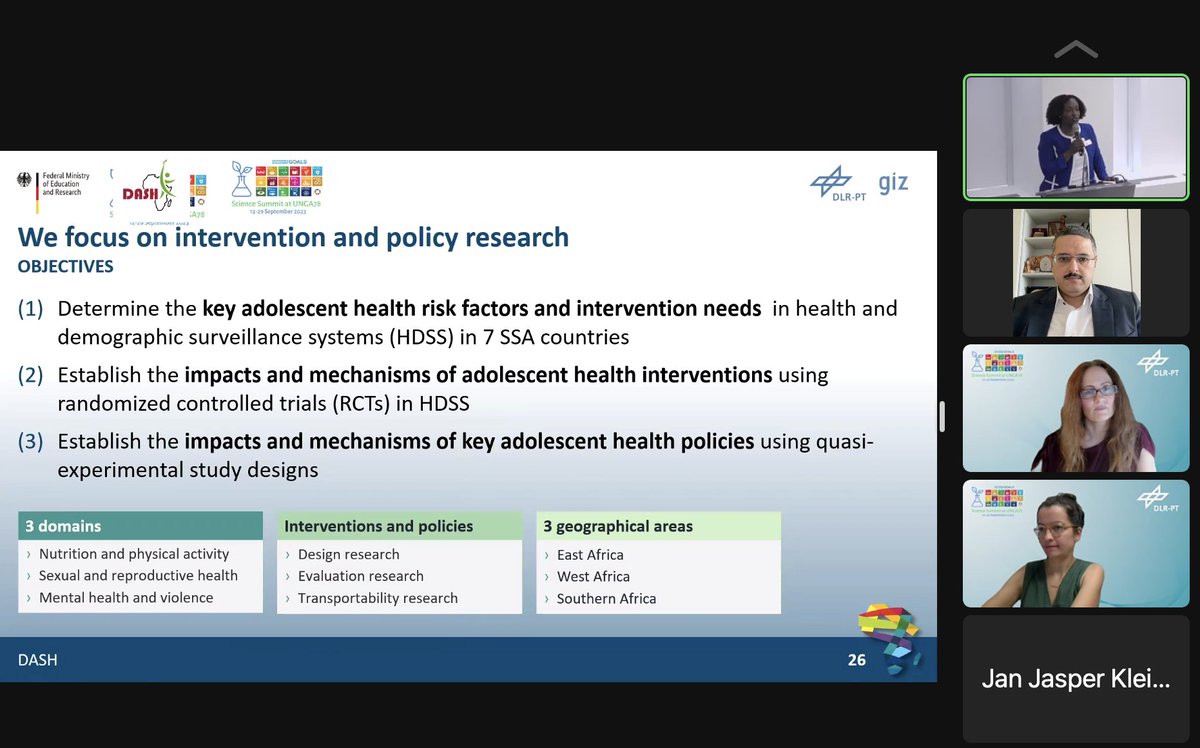
Task: Click 'impacts and mechanisms of key adolescent health policies'
Action: 469,441
